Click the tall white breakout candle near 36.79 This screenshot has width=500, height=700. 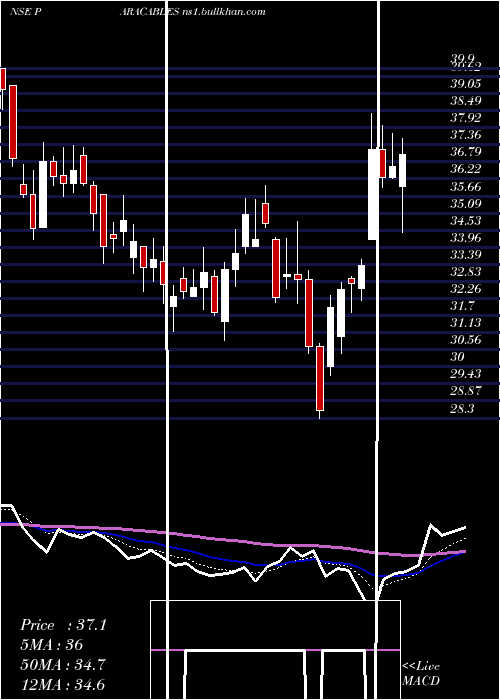click(x=373, y=194)
